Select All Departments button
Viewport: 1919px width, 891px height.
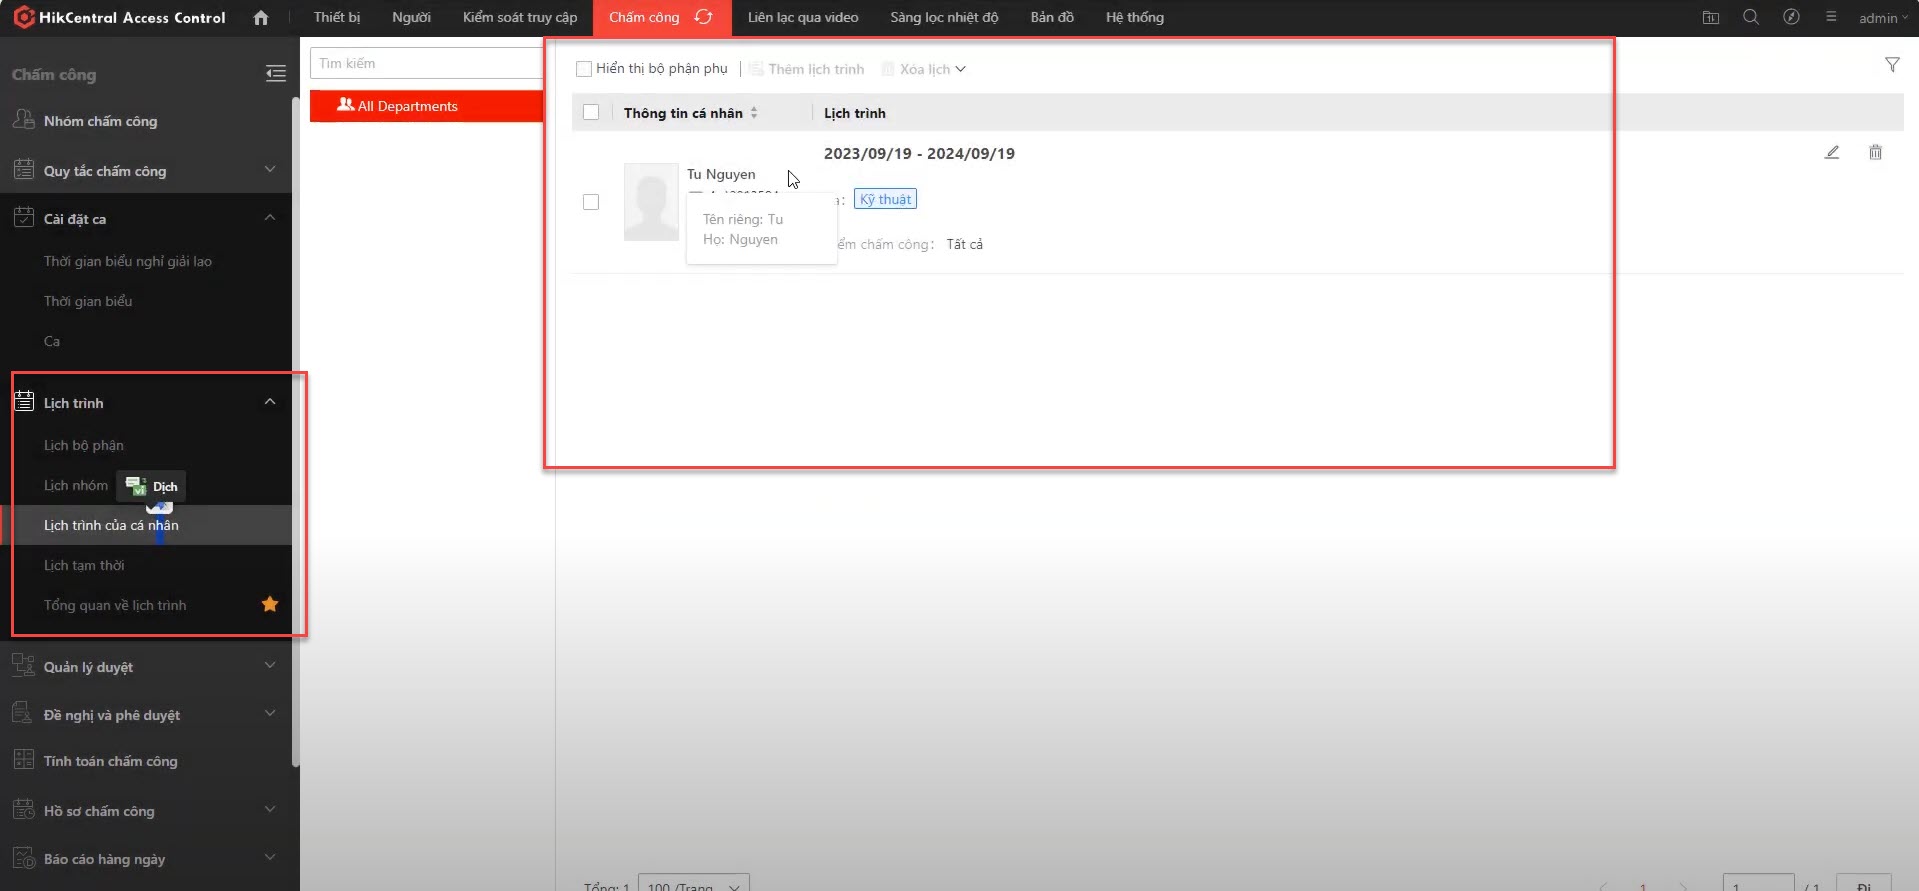(x=426, y=106)
